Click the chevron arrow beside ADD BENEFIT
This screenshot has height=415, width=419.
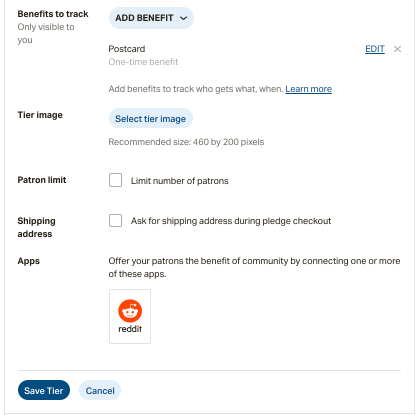click(183, 18)
